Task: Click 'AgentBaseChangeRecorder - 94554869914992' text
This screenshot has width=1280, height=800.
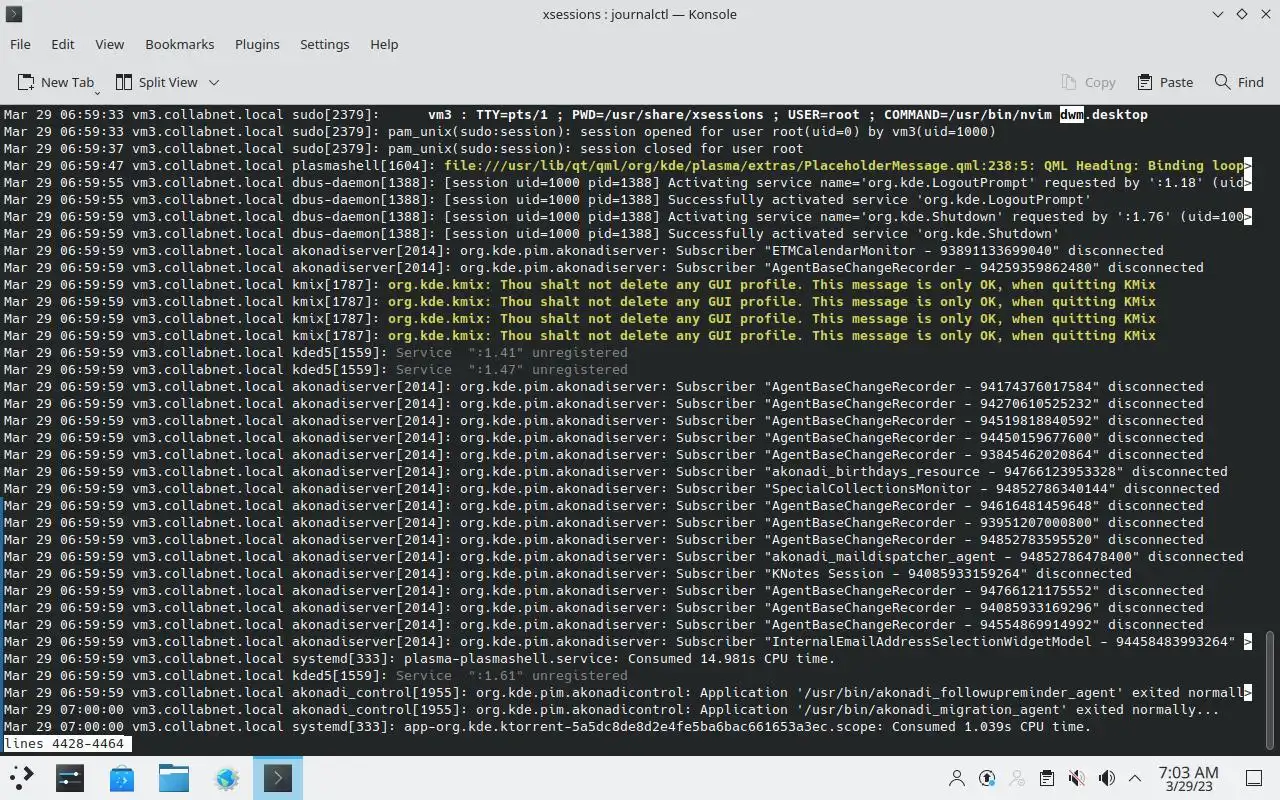Action: [x=936, y=625]
